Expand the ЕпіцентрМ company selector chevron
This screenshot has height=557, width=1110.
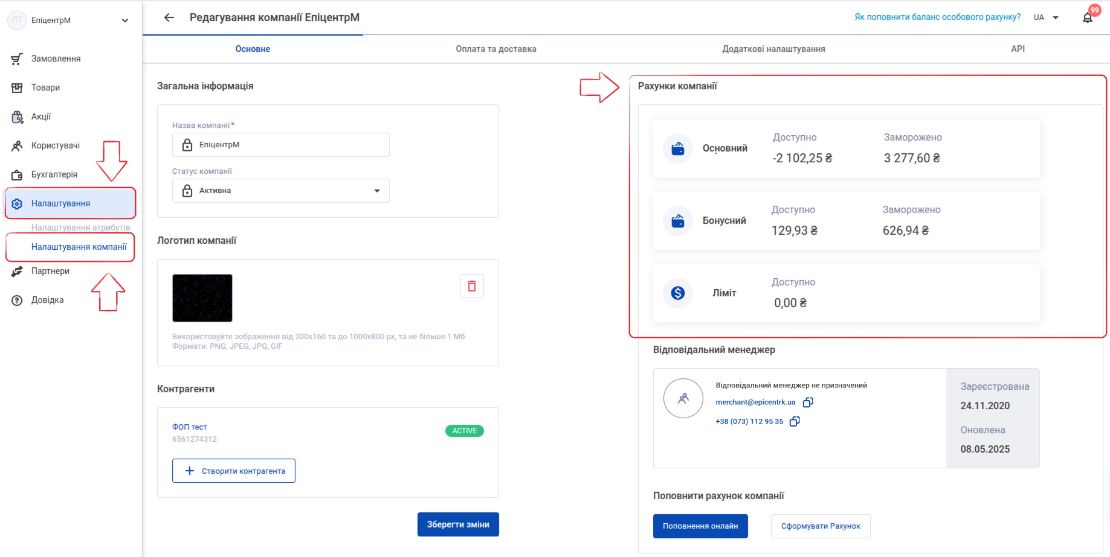coord(125,21)
